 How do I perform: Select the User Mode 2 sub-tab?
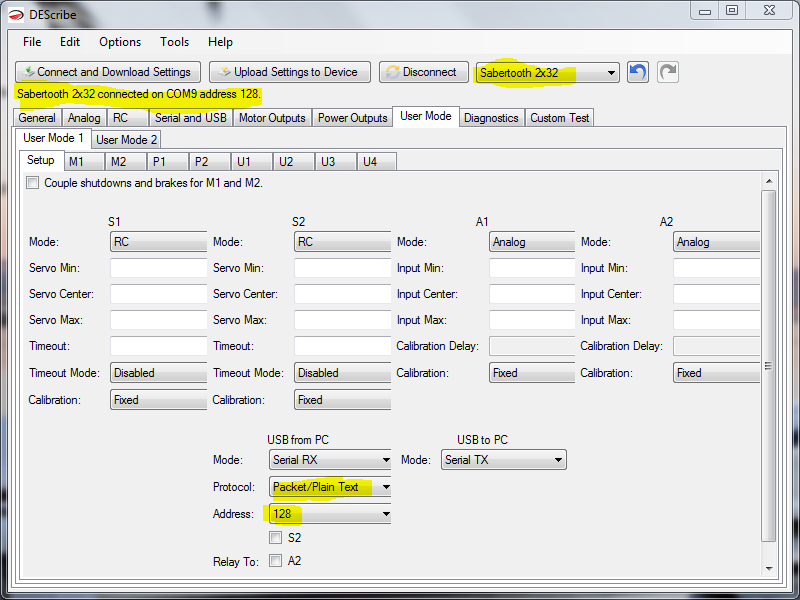127,140
